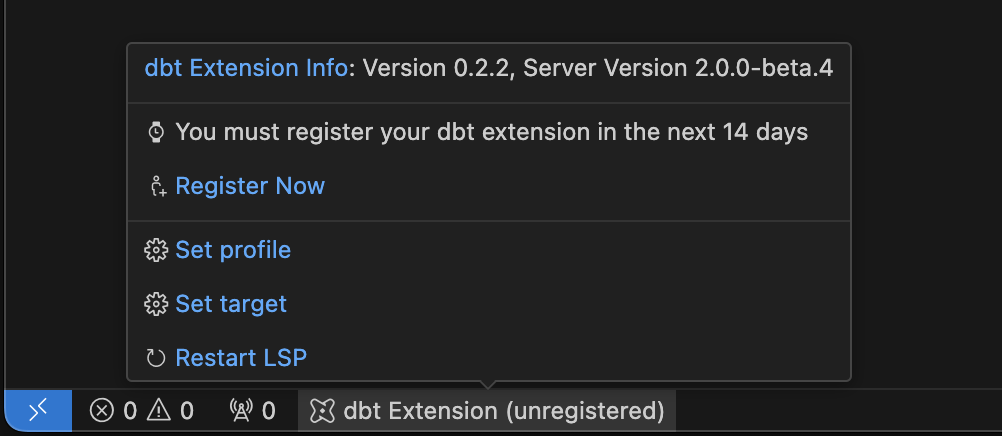Image resolution: width=1002 pixels, height=436 pixels.
Task: Open the remote window indicator in status bar
Action: tap(38, 410)
